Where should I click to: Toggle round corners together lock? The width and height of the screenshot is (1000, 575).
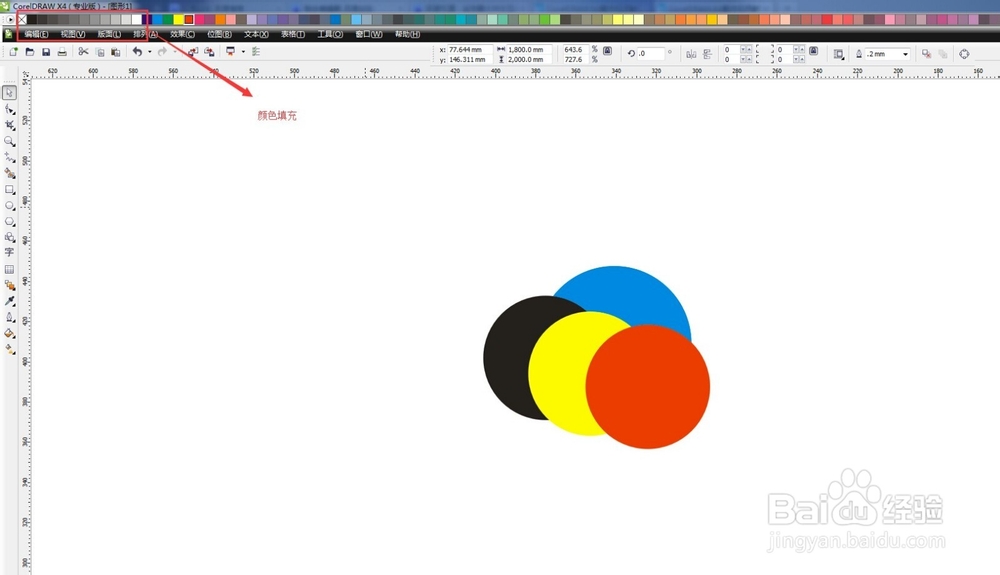click(x=813, y=50)
